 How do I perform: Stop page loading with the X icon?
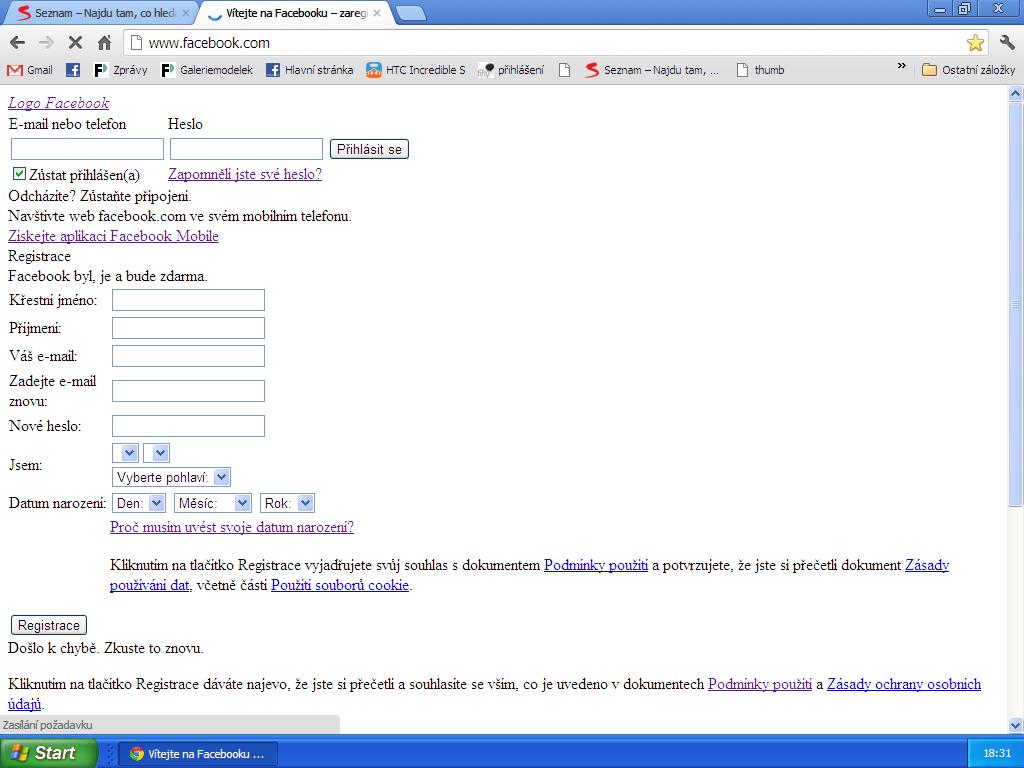tap(75, 43)
